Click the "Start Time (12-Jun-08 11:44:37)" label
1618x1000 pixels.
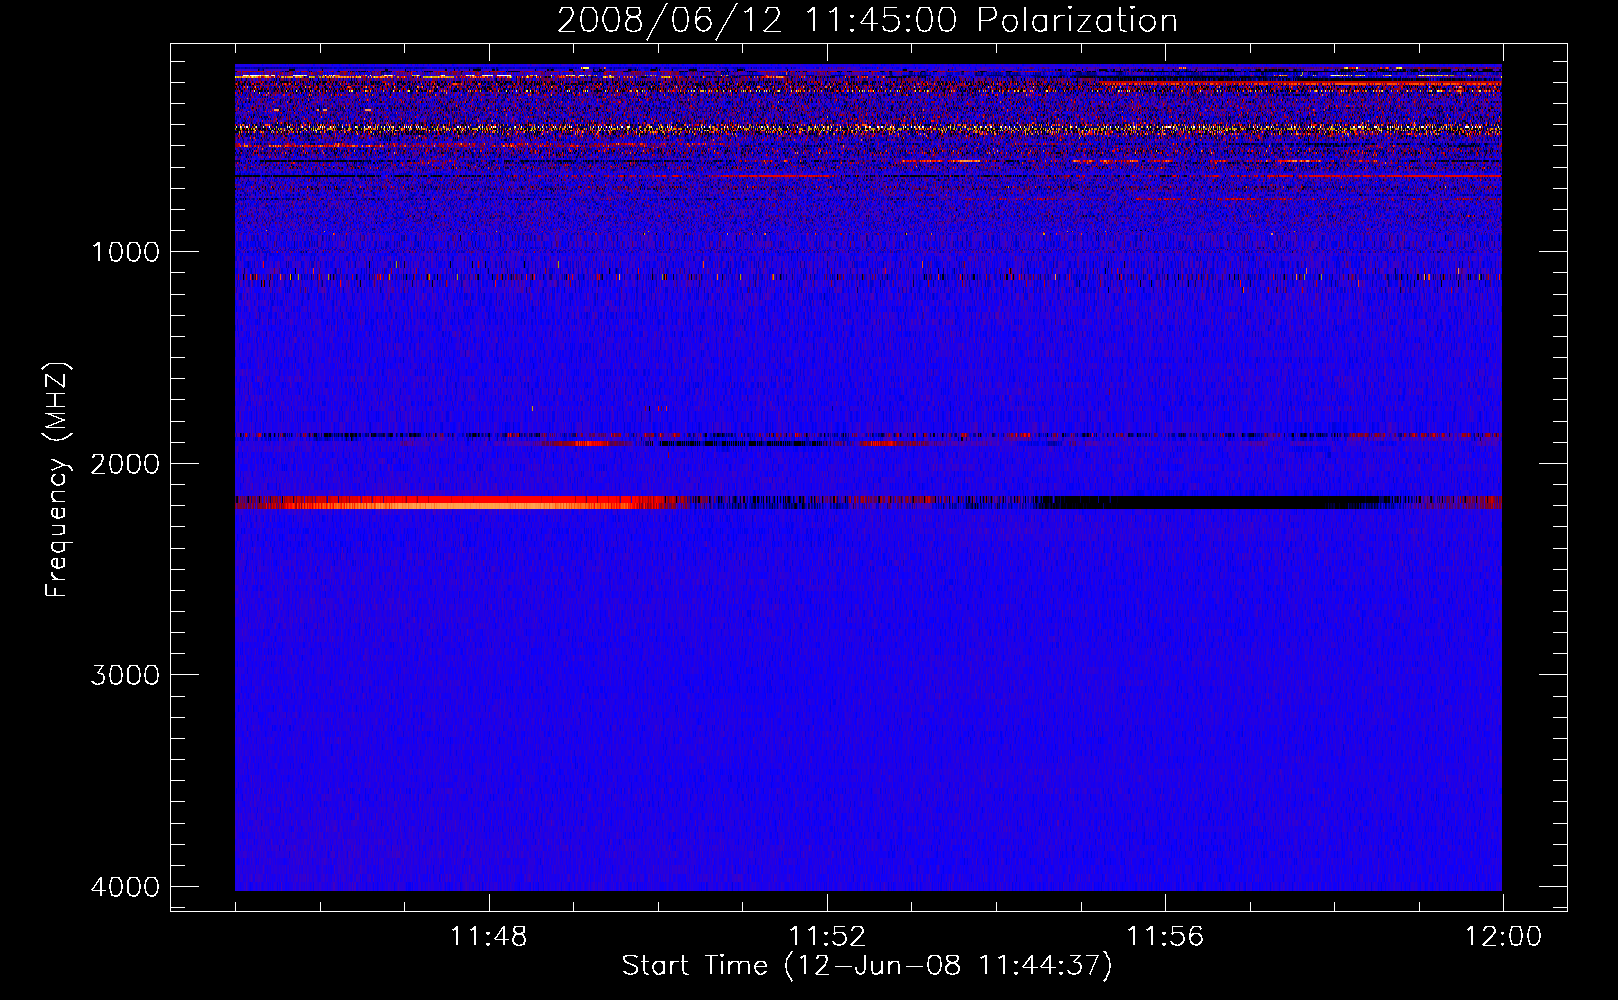(x=867, y=966)
